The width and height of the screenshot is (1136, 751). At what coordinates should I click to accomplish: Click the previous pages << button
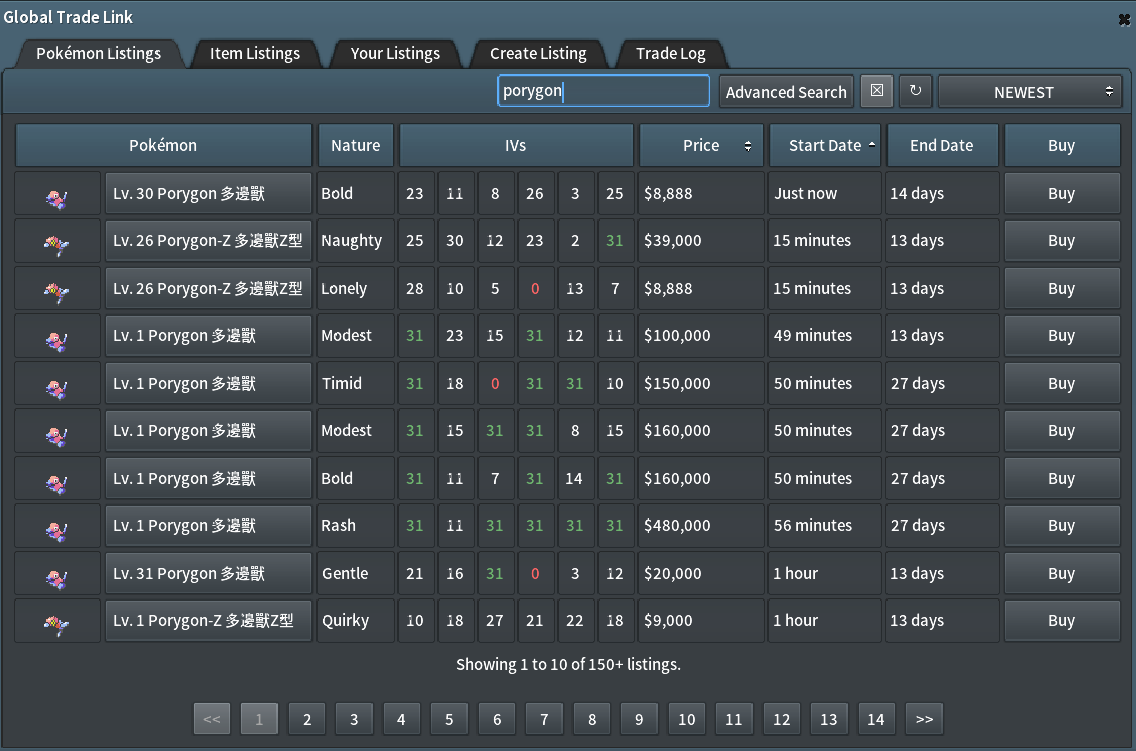tap(212, 719)
